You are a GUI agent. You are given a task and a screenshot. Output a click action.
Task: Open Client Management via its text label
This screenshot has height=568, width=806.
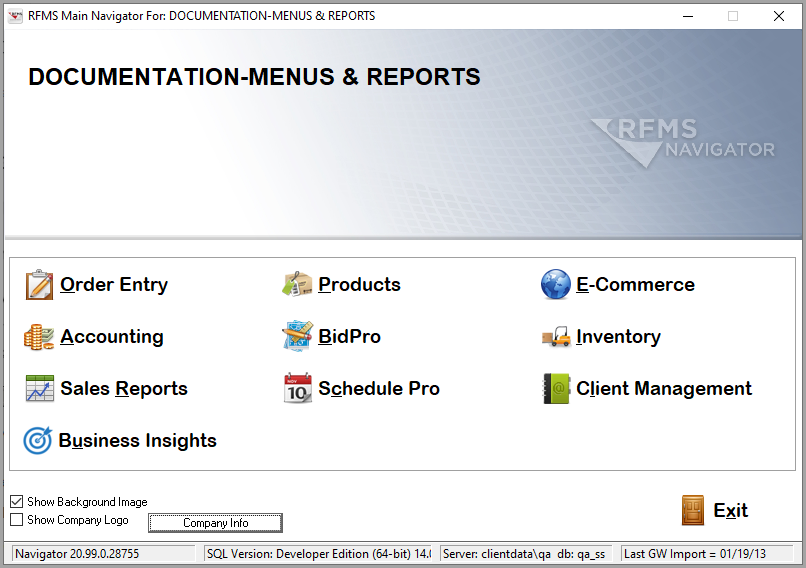[x=664, y=389]
